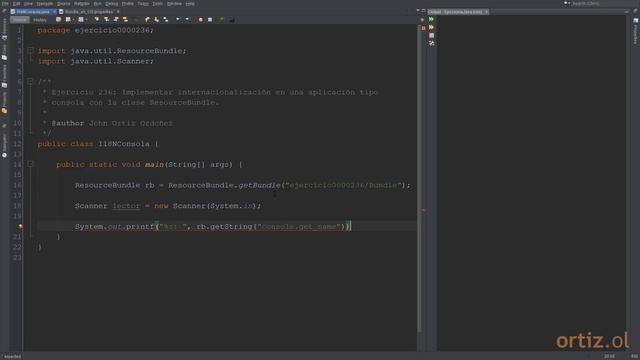This screenshot has height=360, width=640.
Task: Click the Previous Bookmark toolbar icon
Action: [x=147, y=20]
